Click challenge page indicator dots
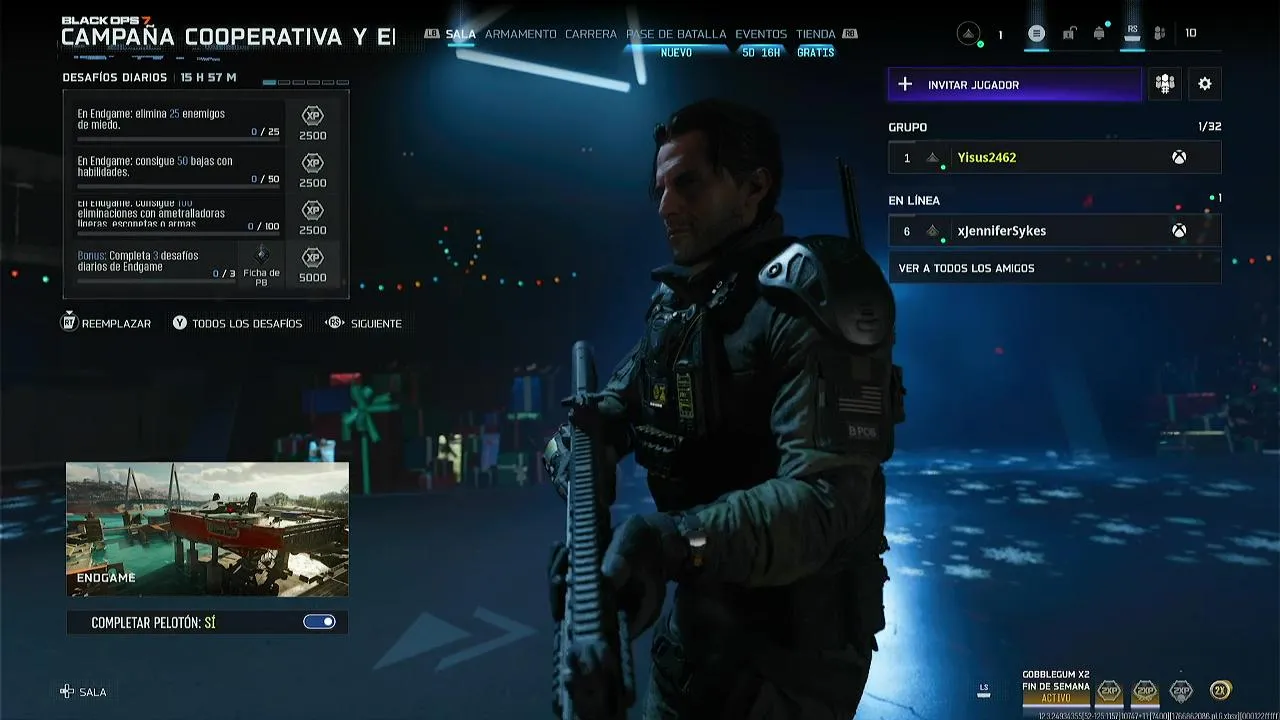 305,82
